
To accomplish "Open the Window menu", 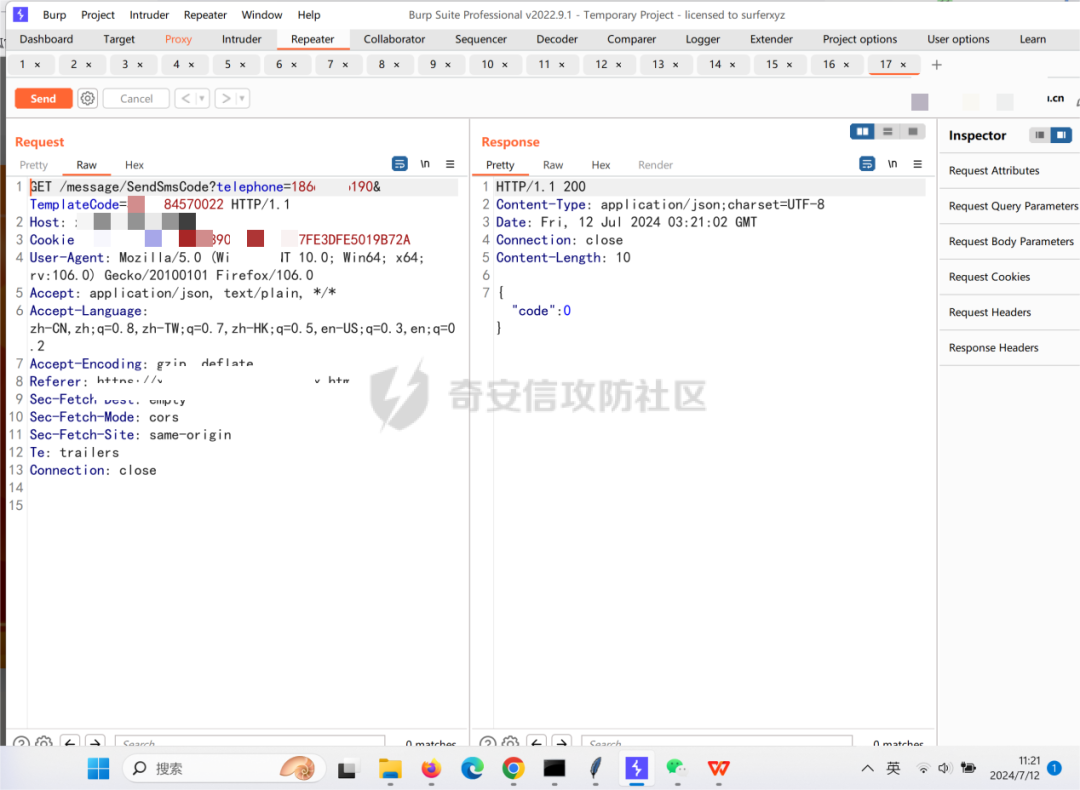I will coord(262,14).
